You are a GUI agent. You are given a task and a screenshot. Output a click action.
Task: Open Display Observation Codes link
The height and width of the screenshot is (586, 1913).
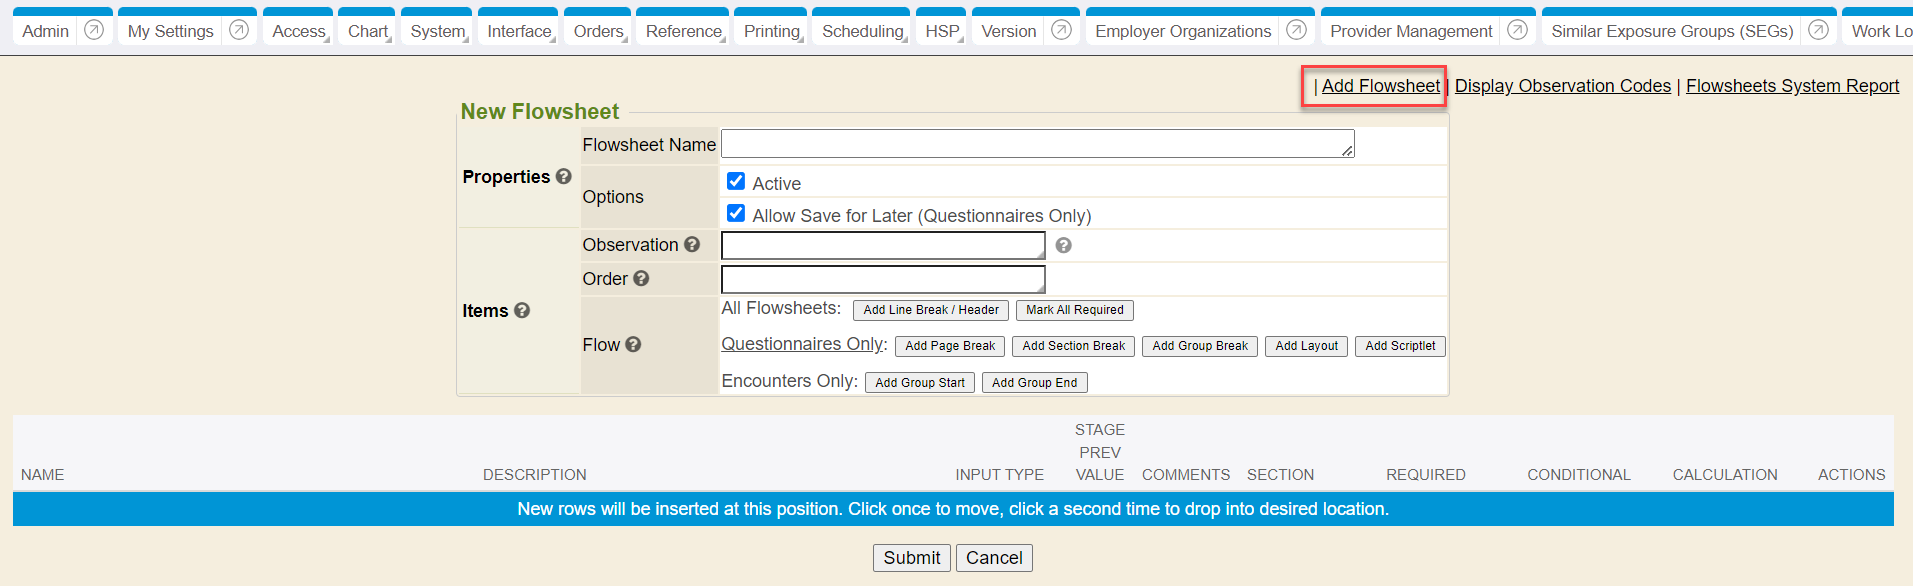pos(1562,86)
